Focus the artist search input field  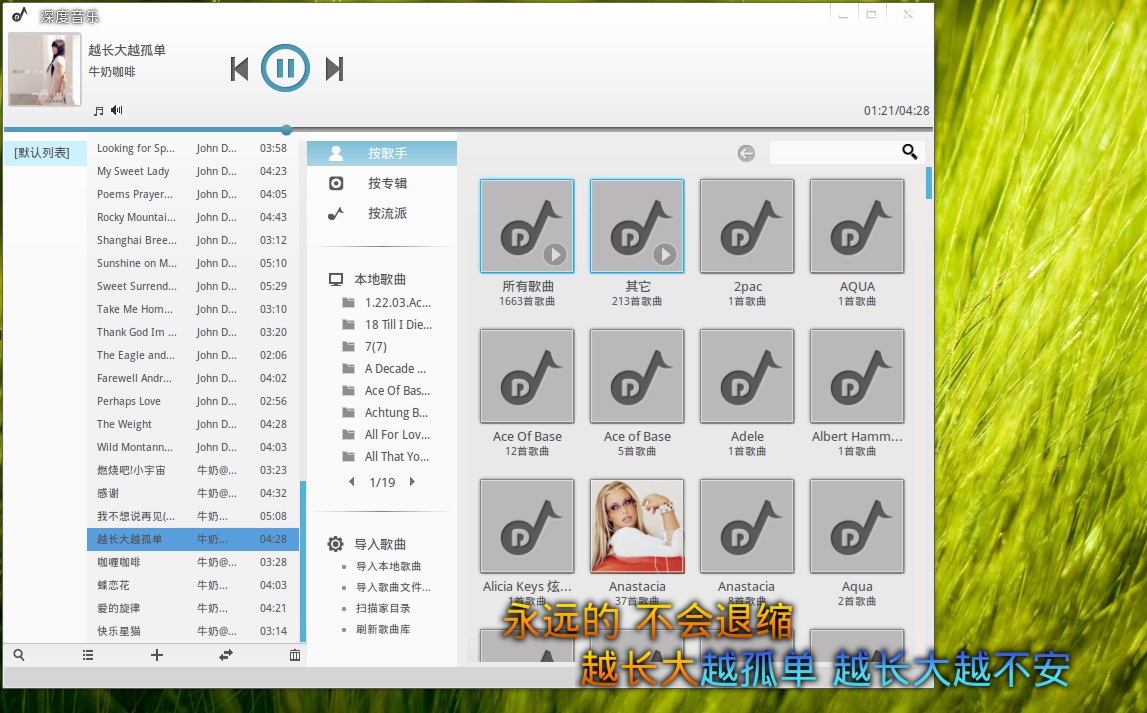pyautogui.click(x=835, y=152)
